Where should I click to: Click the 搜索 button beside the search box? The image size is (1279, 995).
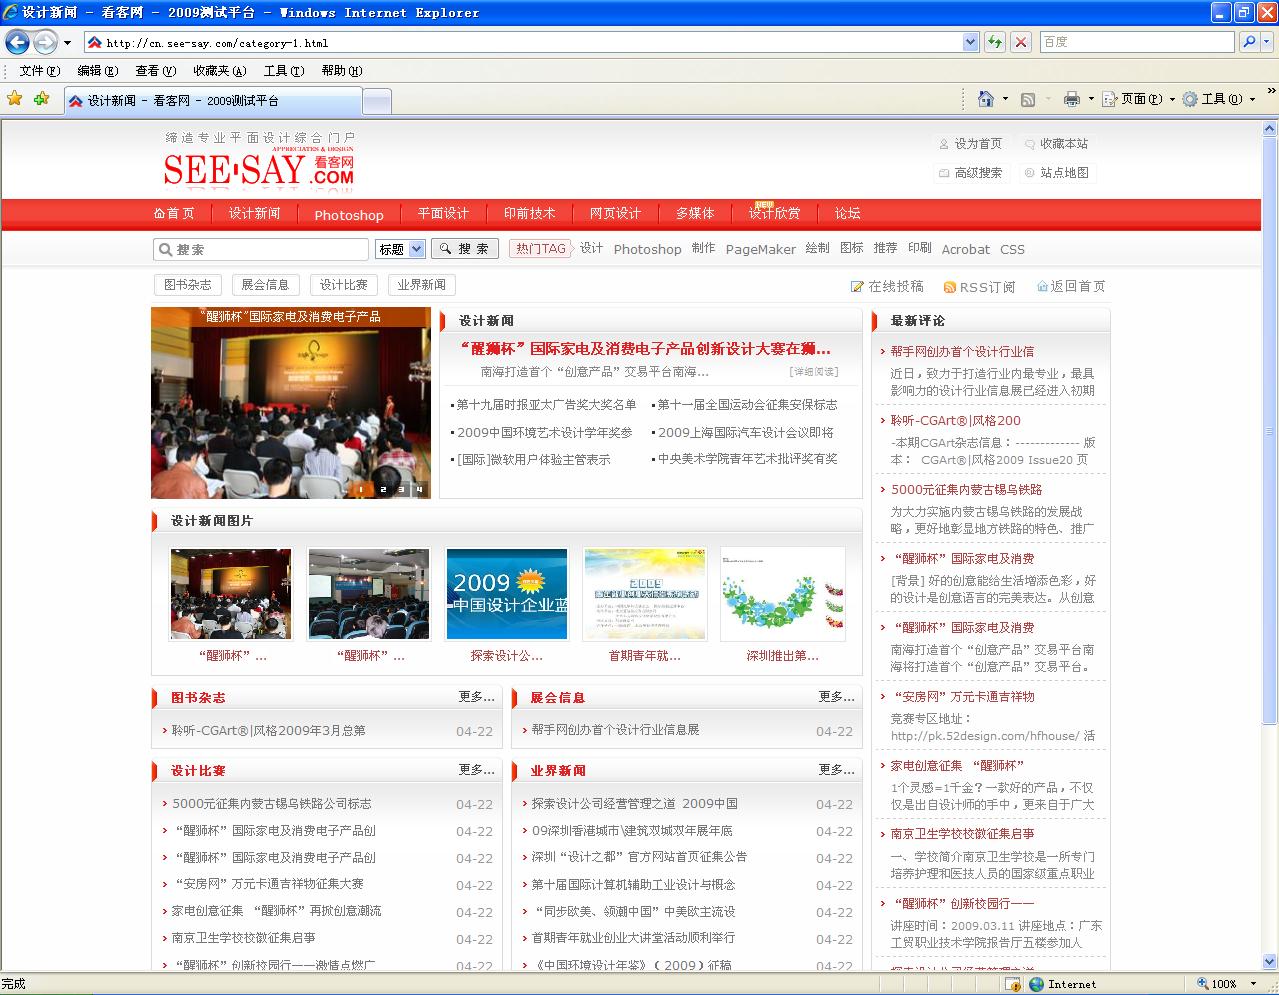465,249
